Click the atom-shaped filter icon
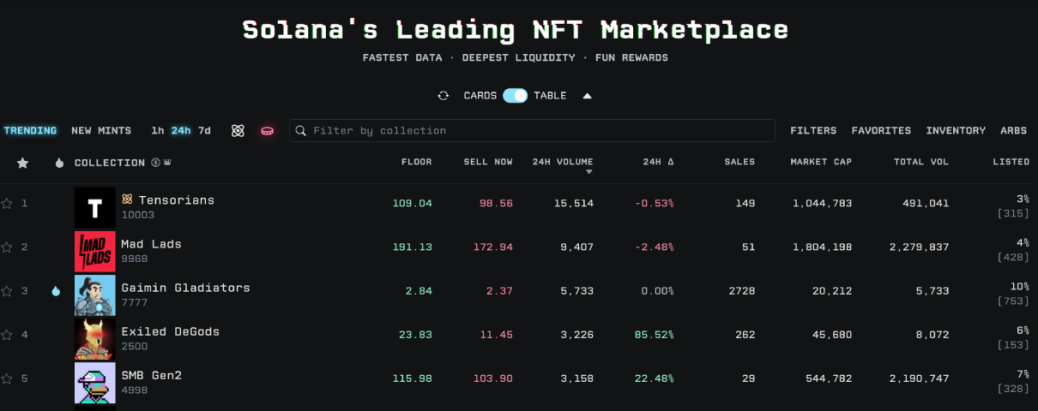The width and height of the screenshot is (1038, 411). click(x=238, y=131)
